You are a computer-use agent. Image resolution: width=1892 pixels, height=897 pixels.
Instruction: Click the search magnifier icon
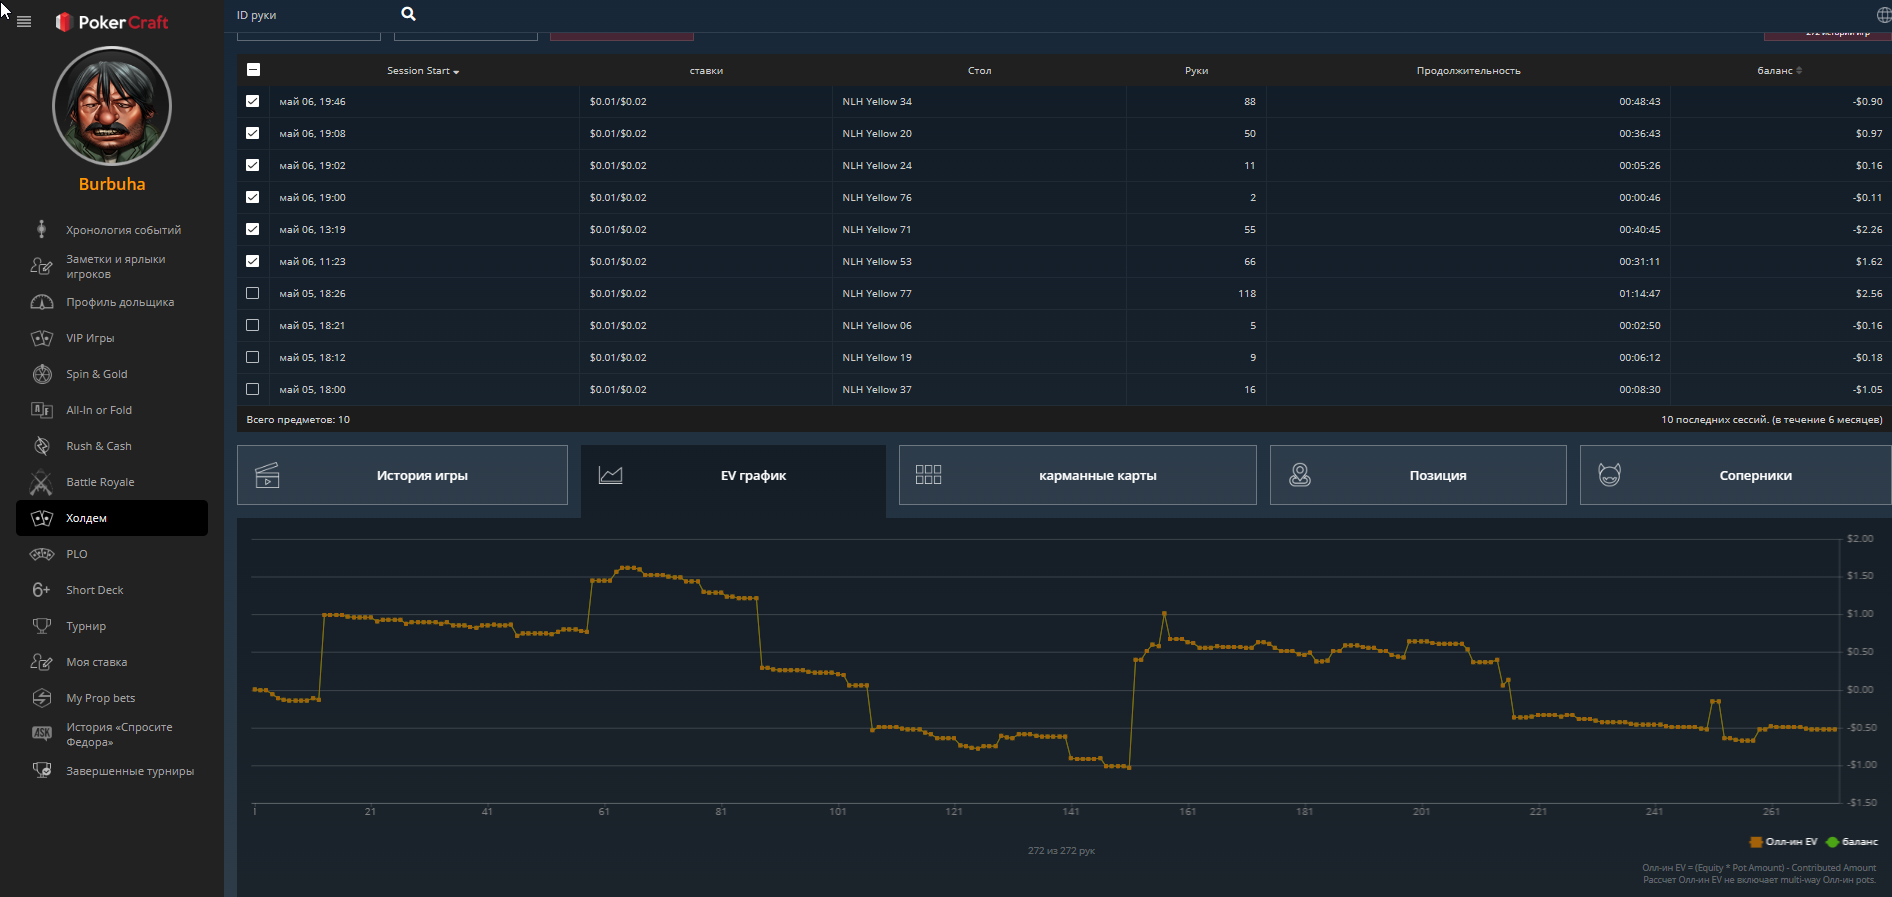(408, 14)
